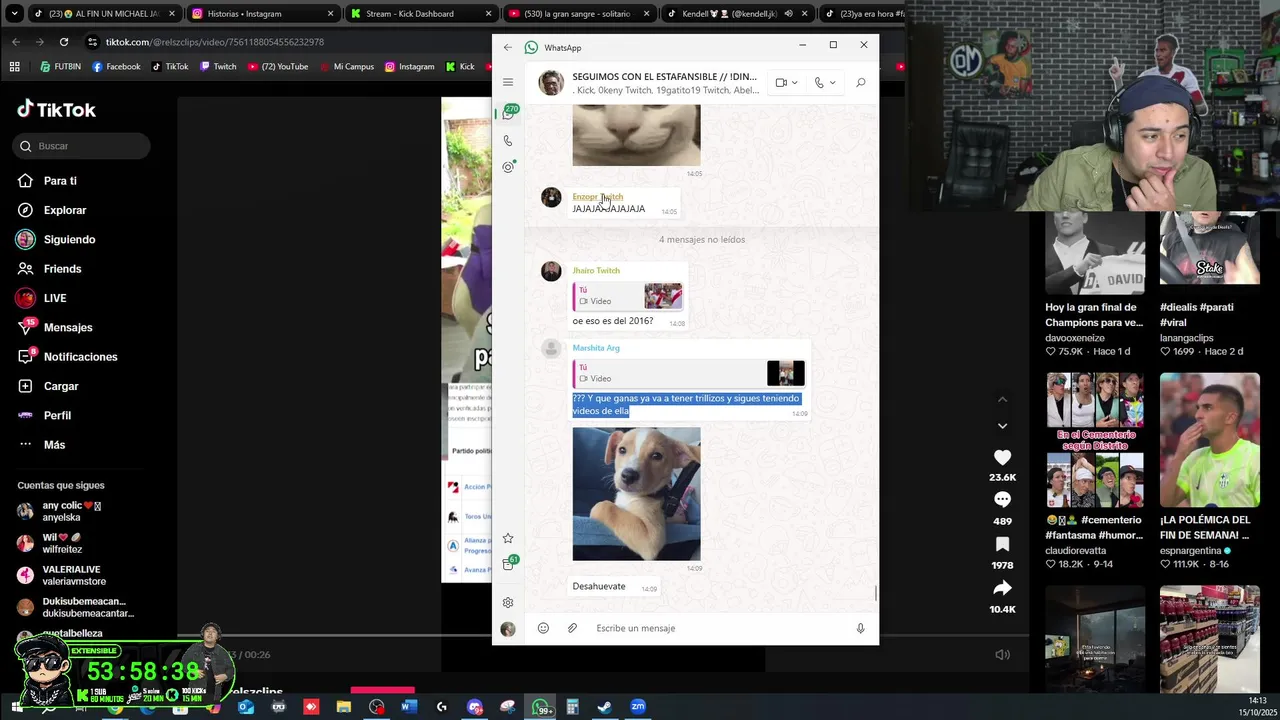
Task: Open the dog photo in the chat
Action: click(636, 494)
